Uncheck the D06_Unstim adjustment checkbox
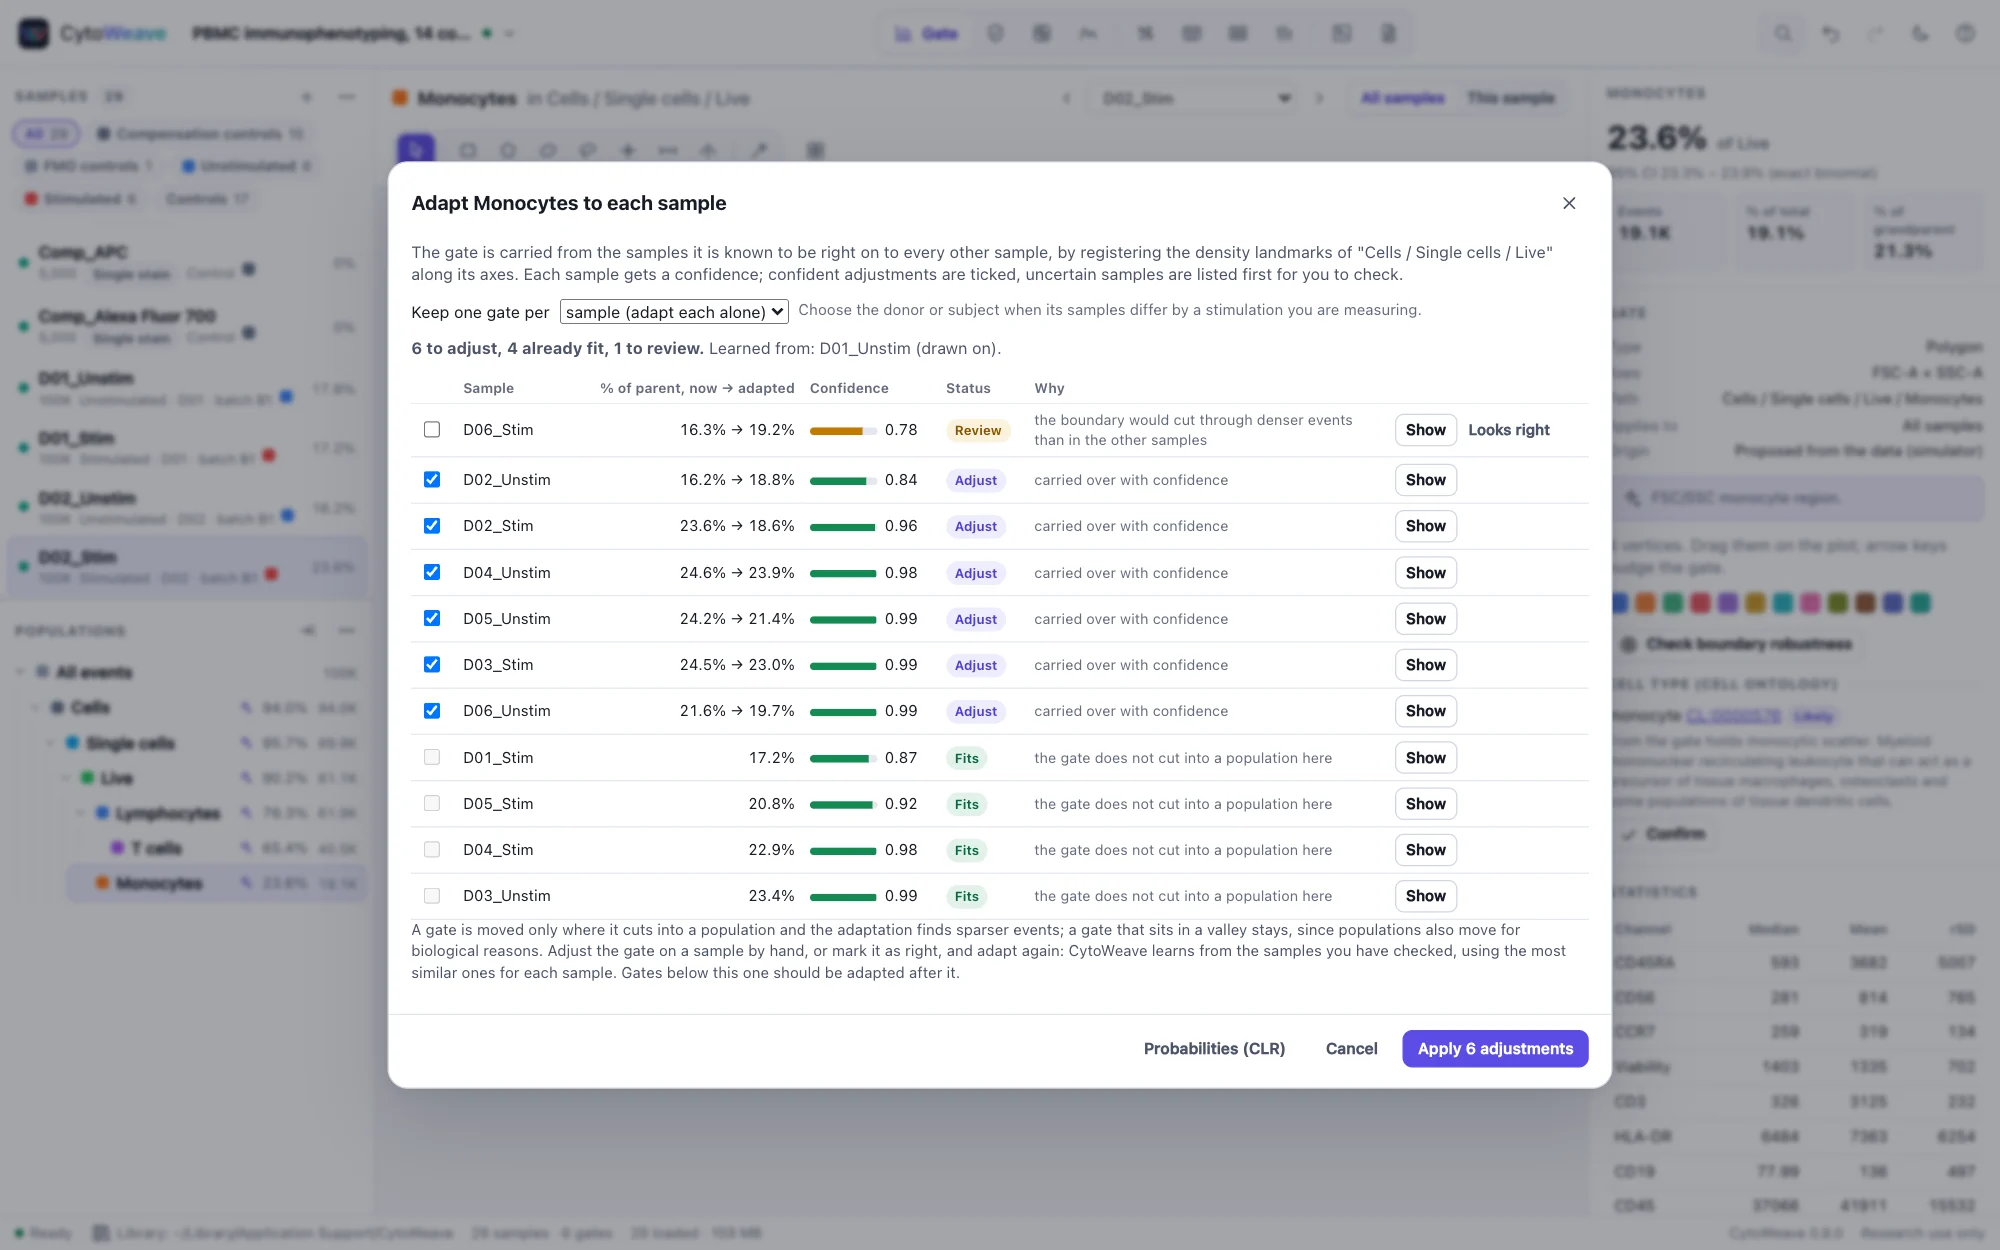The width and height of the screenshot is (2000, 1250). coord(432,710)
